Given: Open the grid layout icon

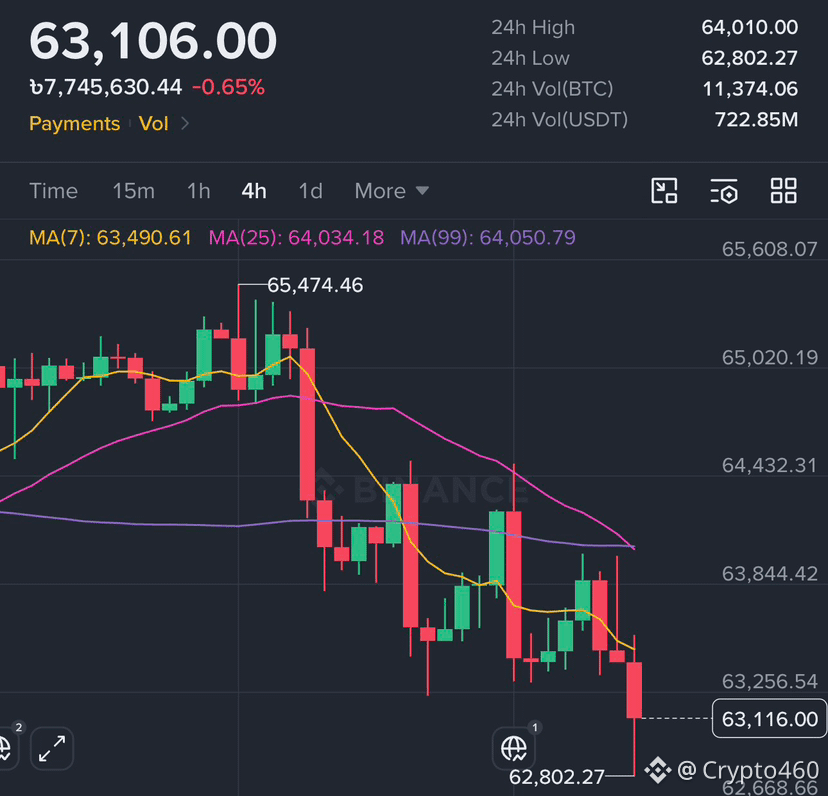Looking at the screenshot, I should click(x=784, y=191).
